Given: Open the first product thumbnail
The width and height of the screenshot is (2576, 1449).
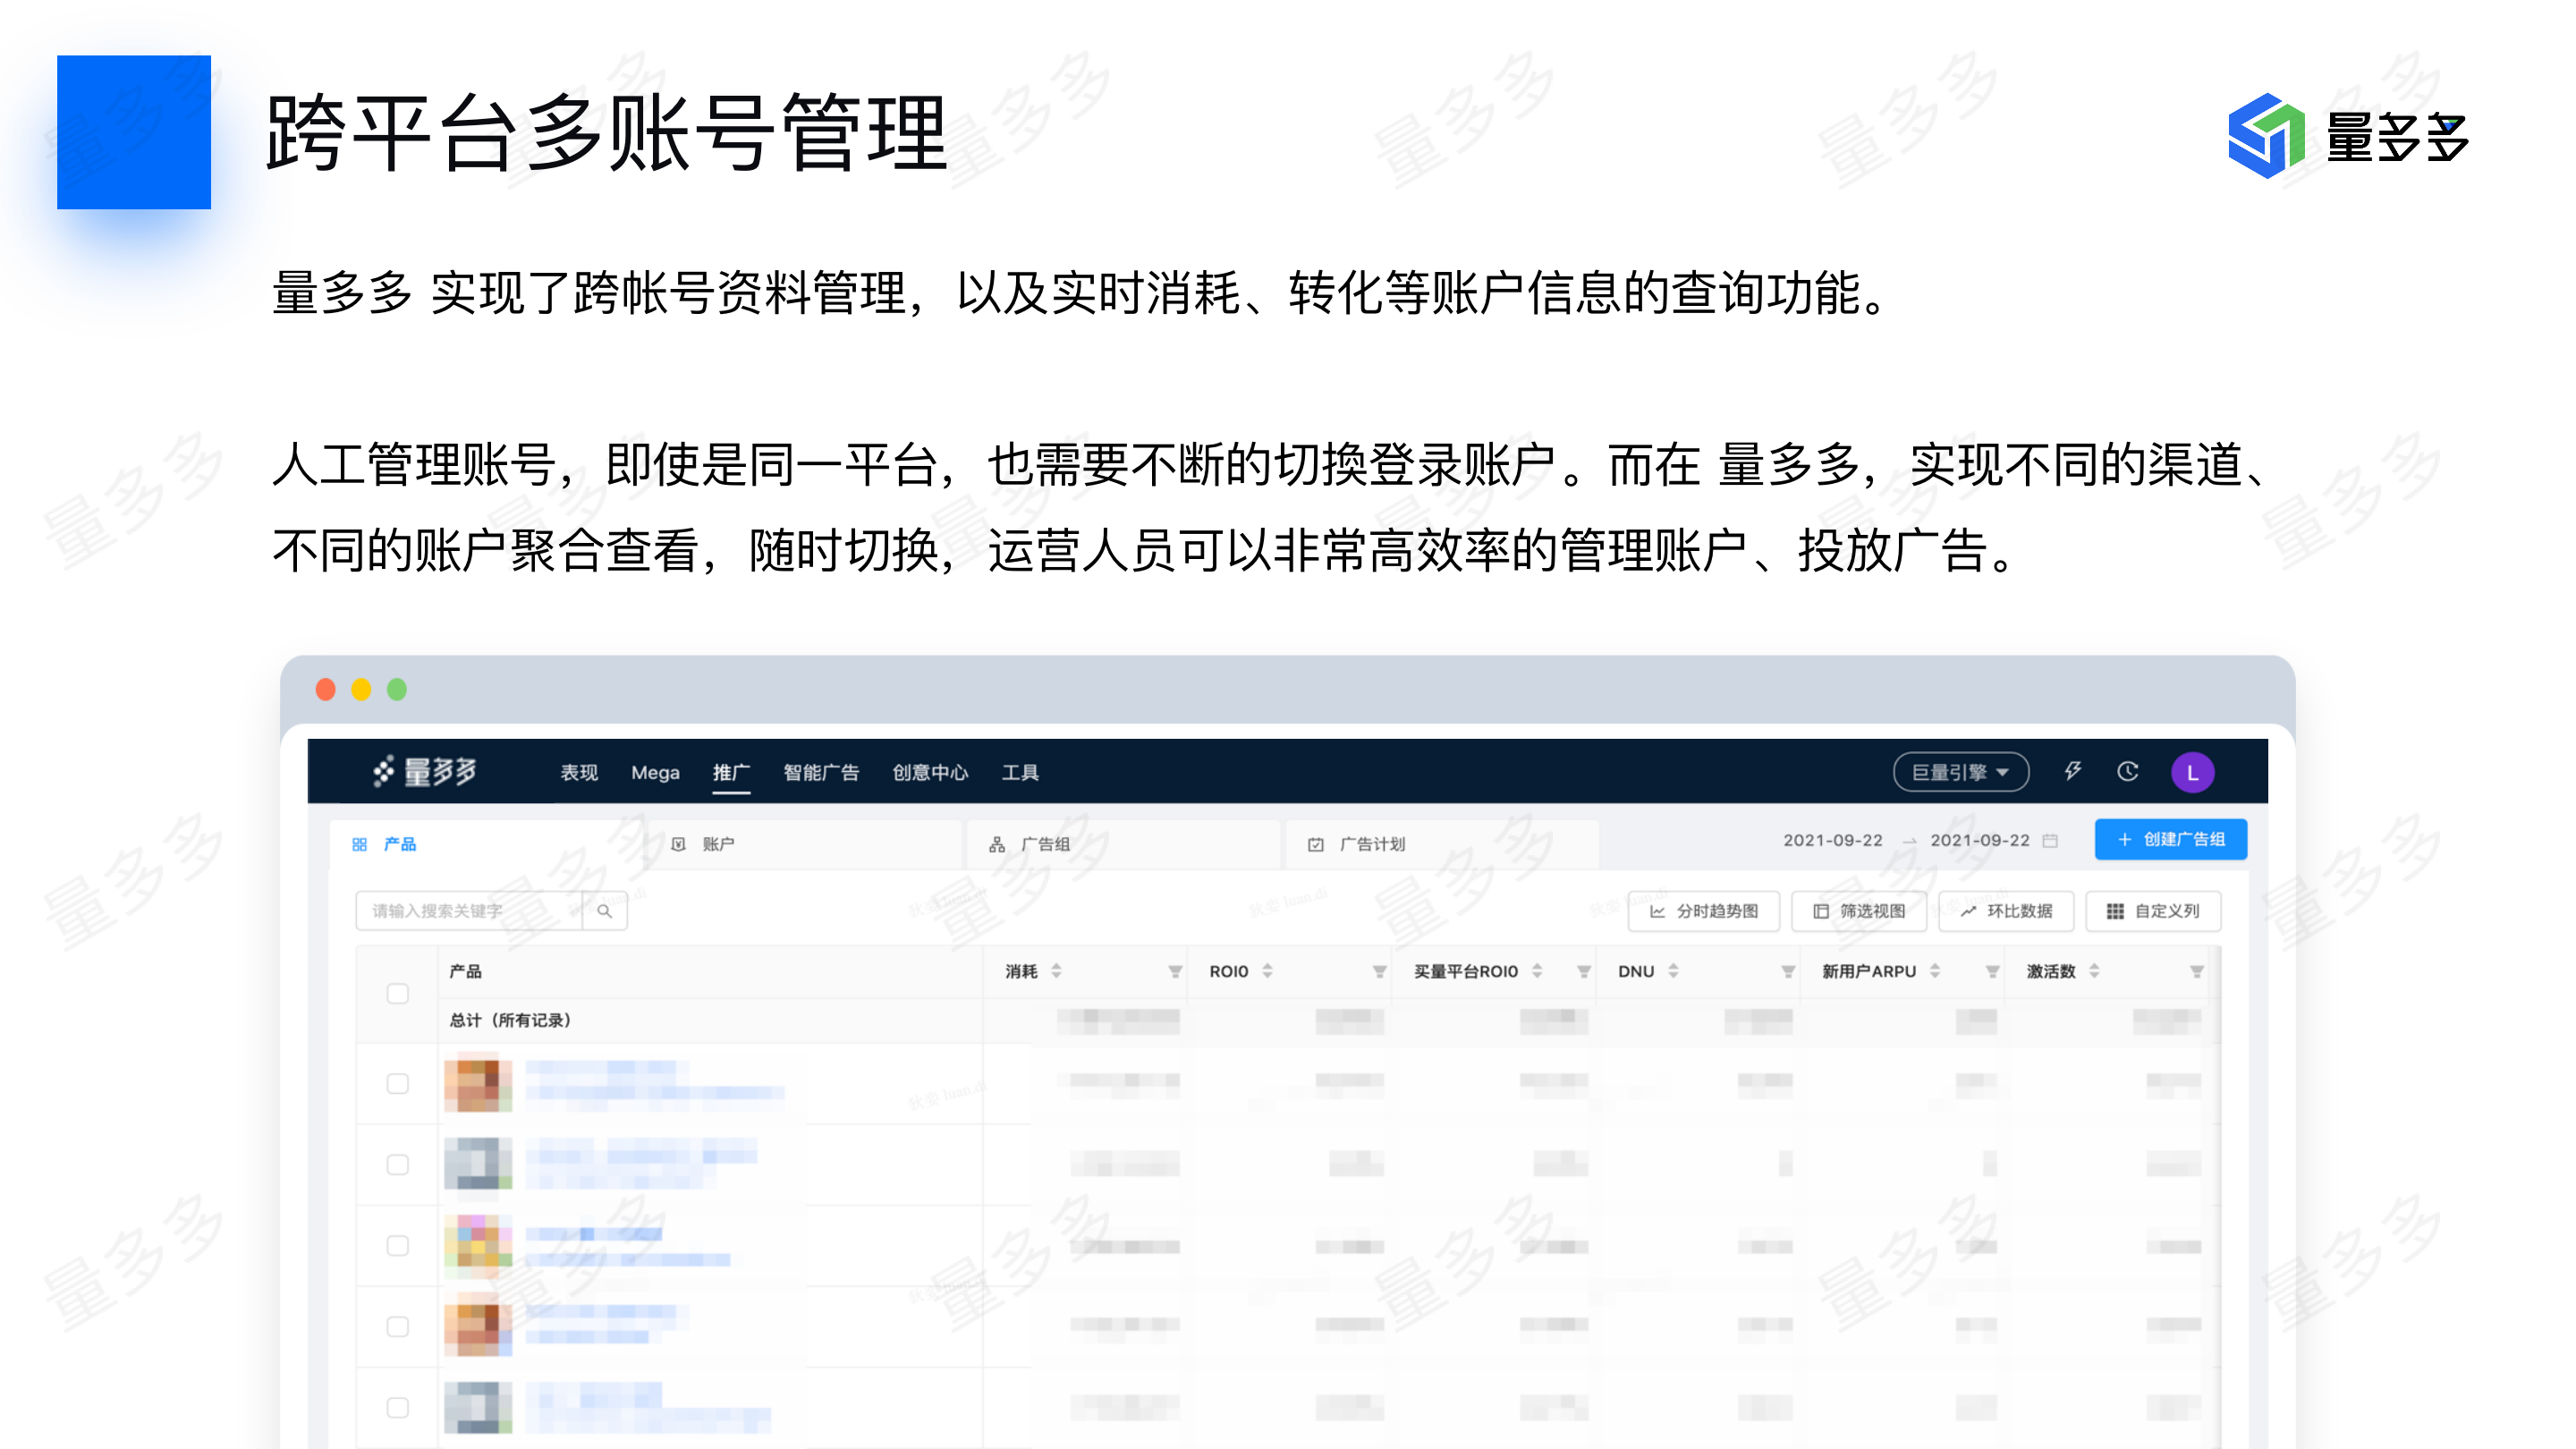Looking at the screenshot, I should [x=477, y=1084].
